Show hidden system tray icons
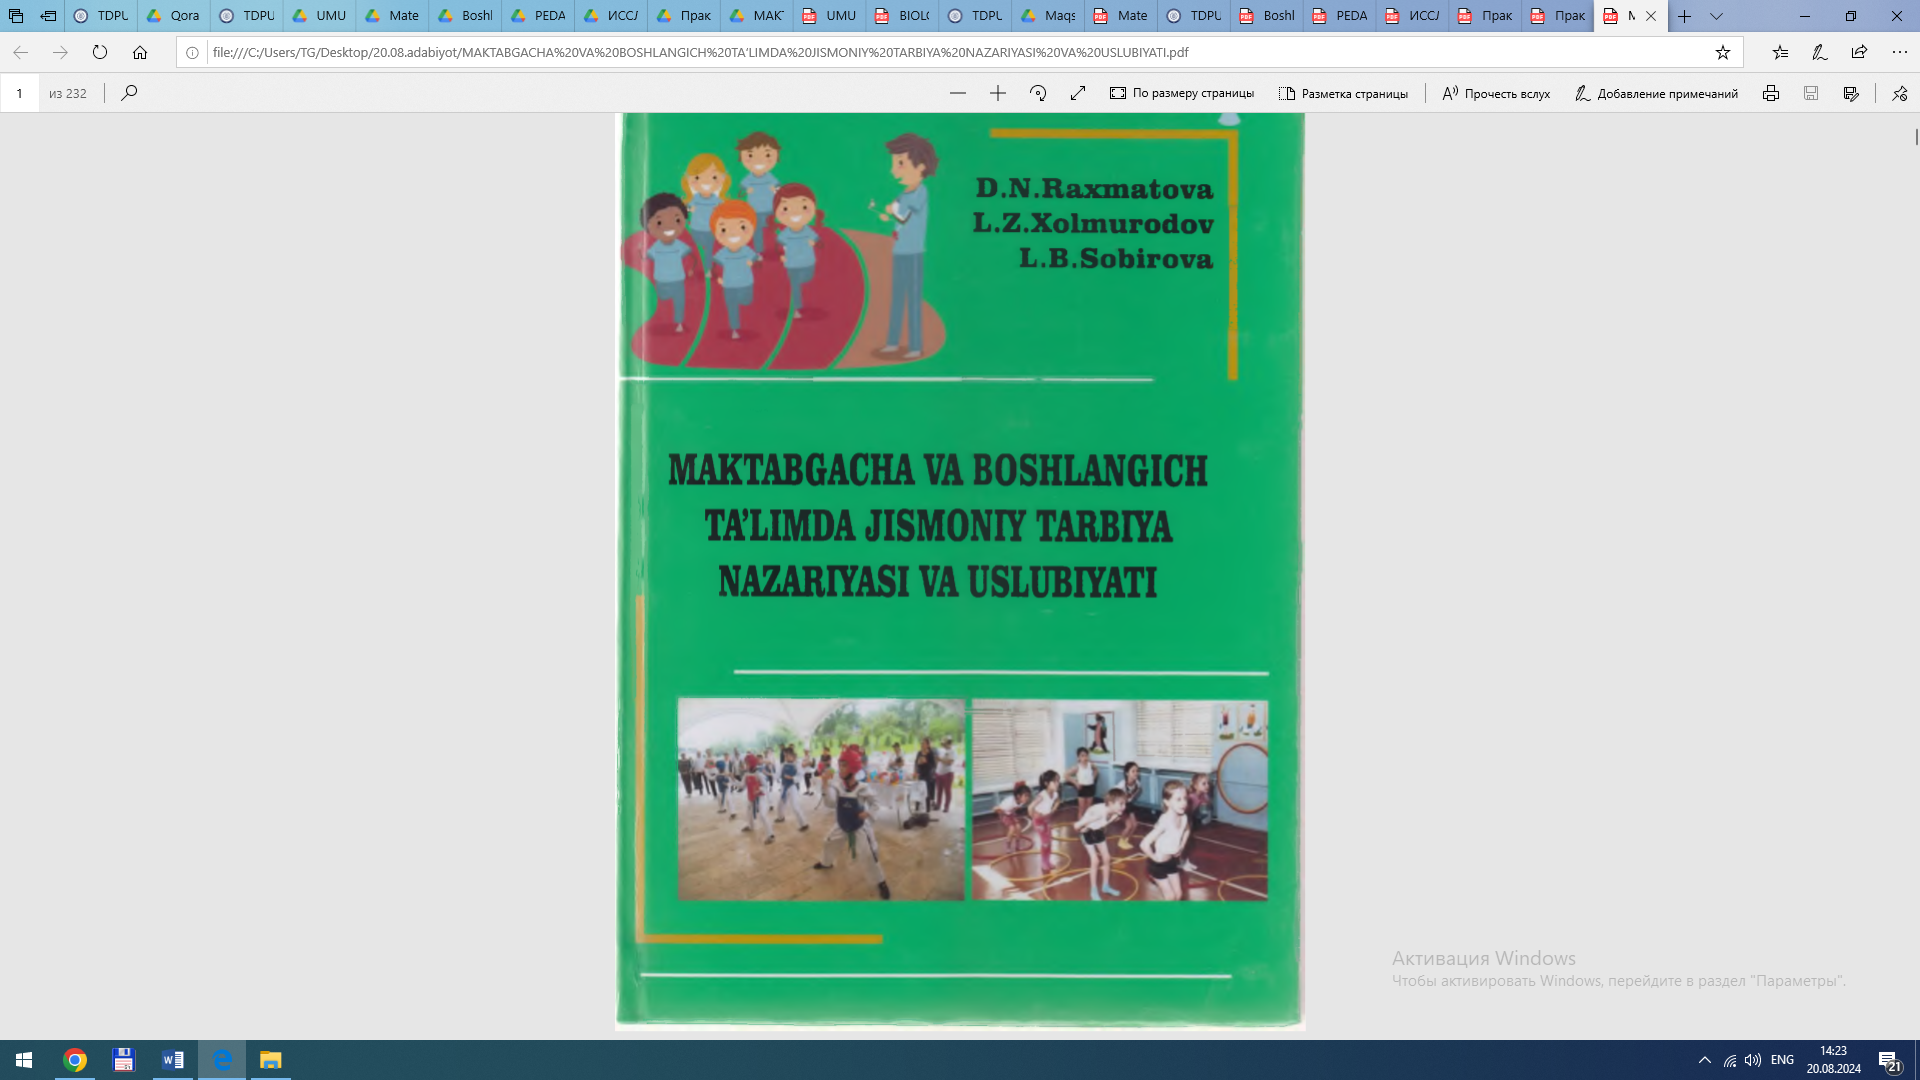1920x1080 pixels. [1704, 1060]
